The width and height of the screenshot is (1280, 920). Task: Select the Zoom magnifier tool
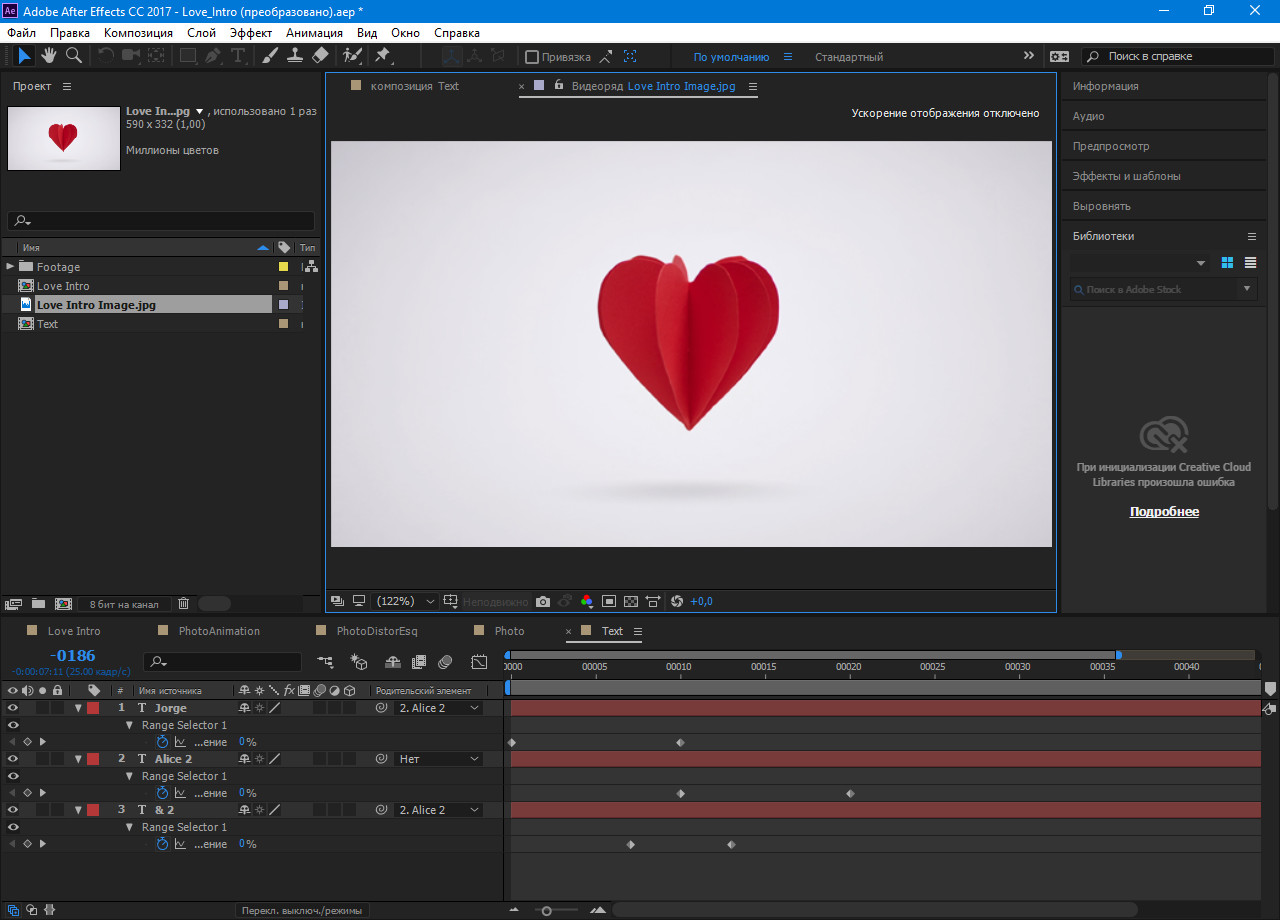point(74,56)
